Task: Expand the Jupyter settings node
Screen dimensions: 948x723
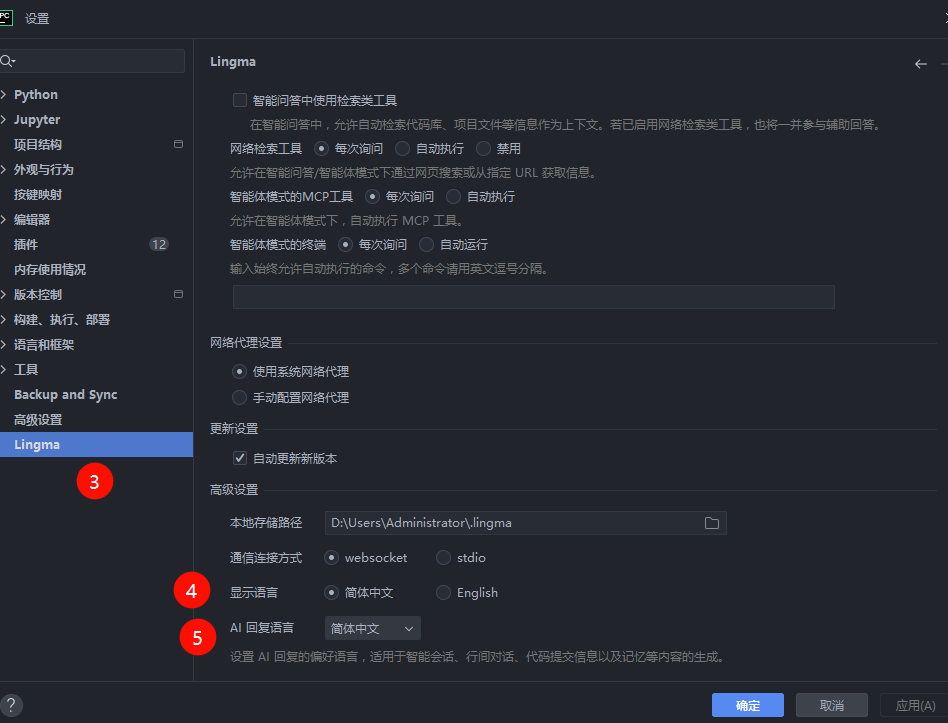Action: pyautogui.click(x=4, y=120)
